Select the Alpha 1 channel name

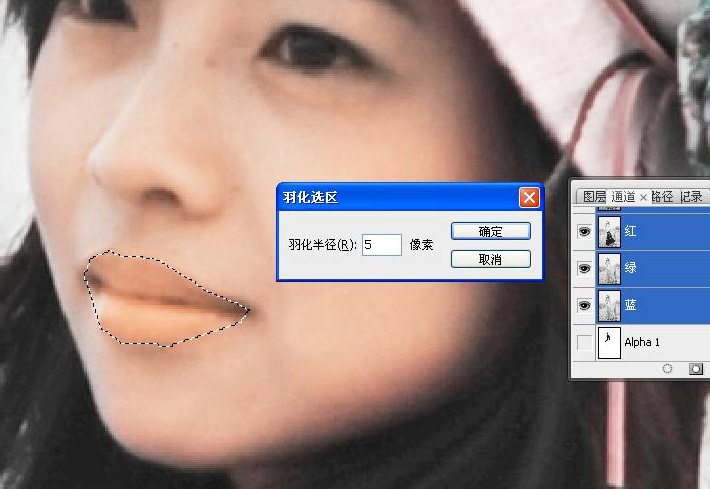[642, 342]
